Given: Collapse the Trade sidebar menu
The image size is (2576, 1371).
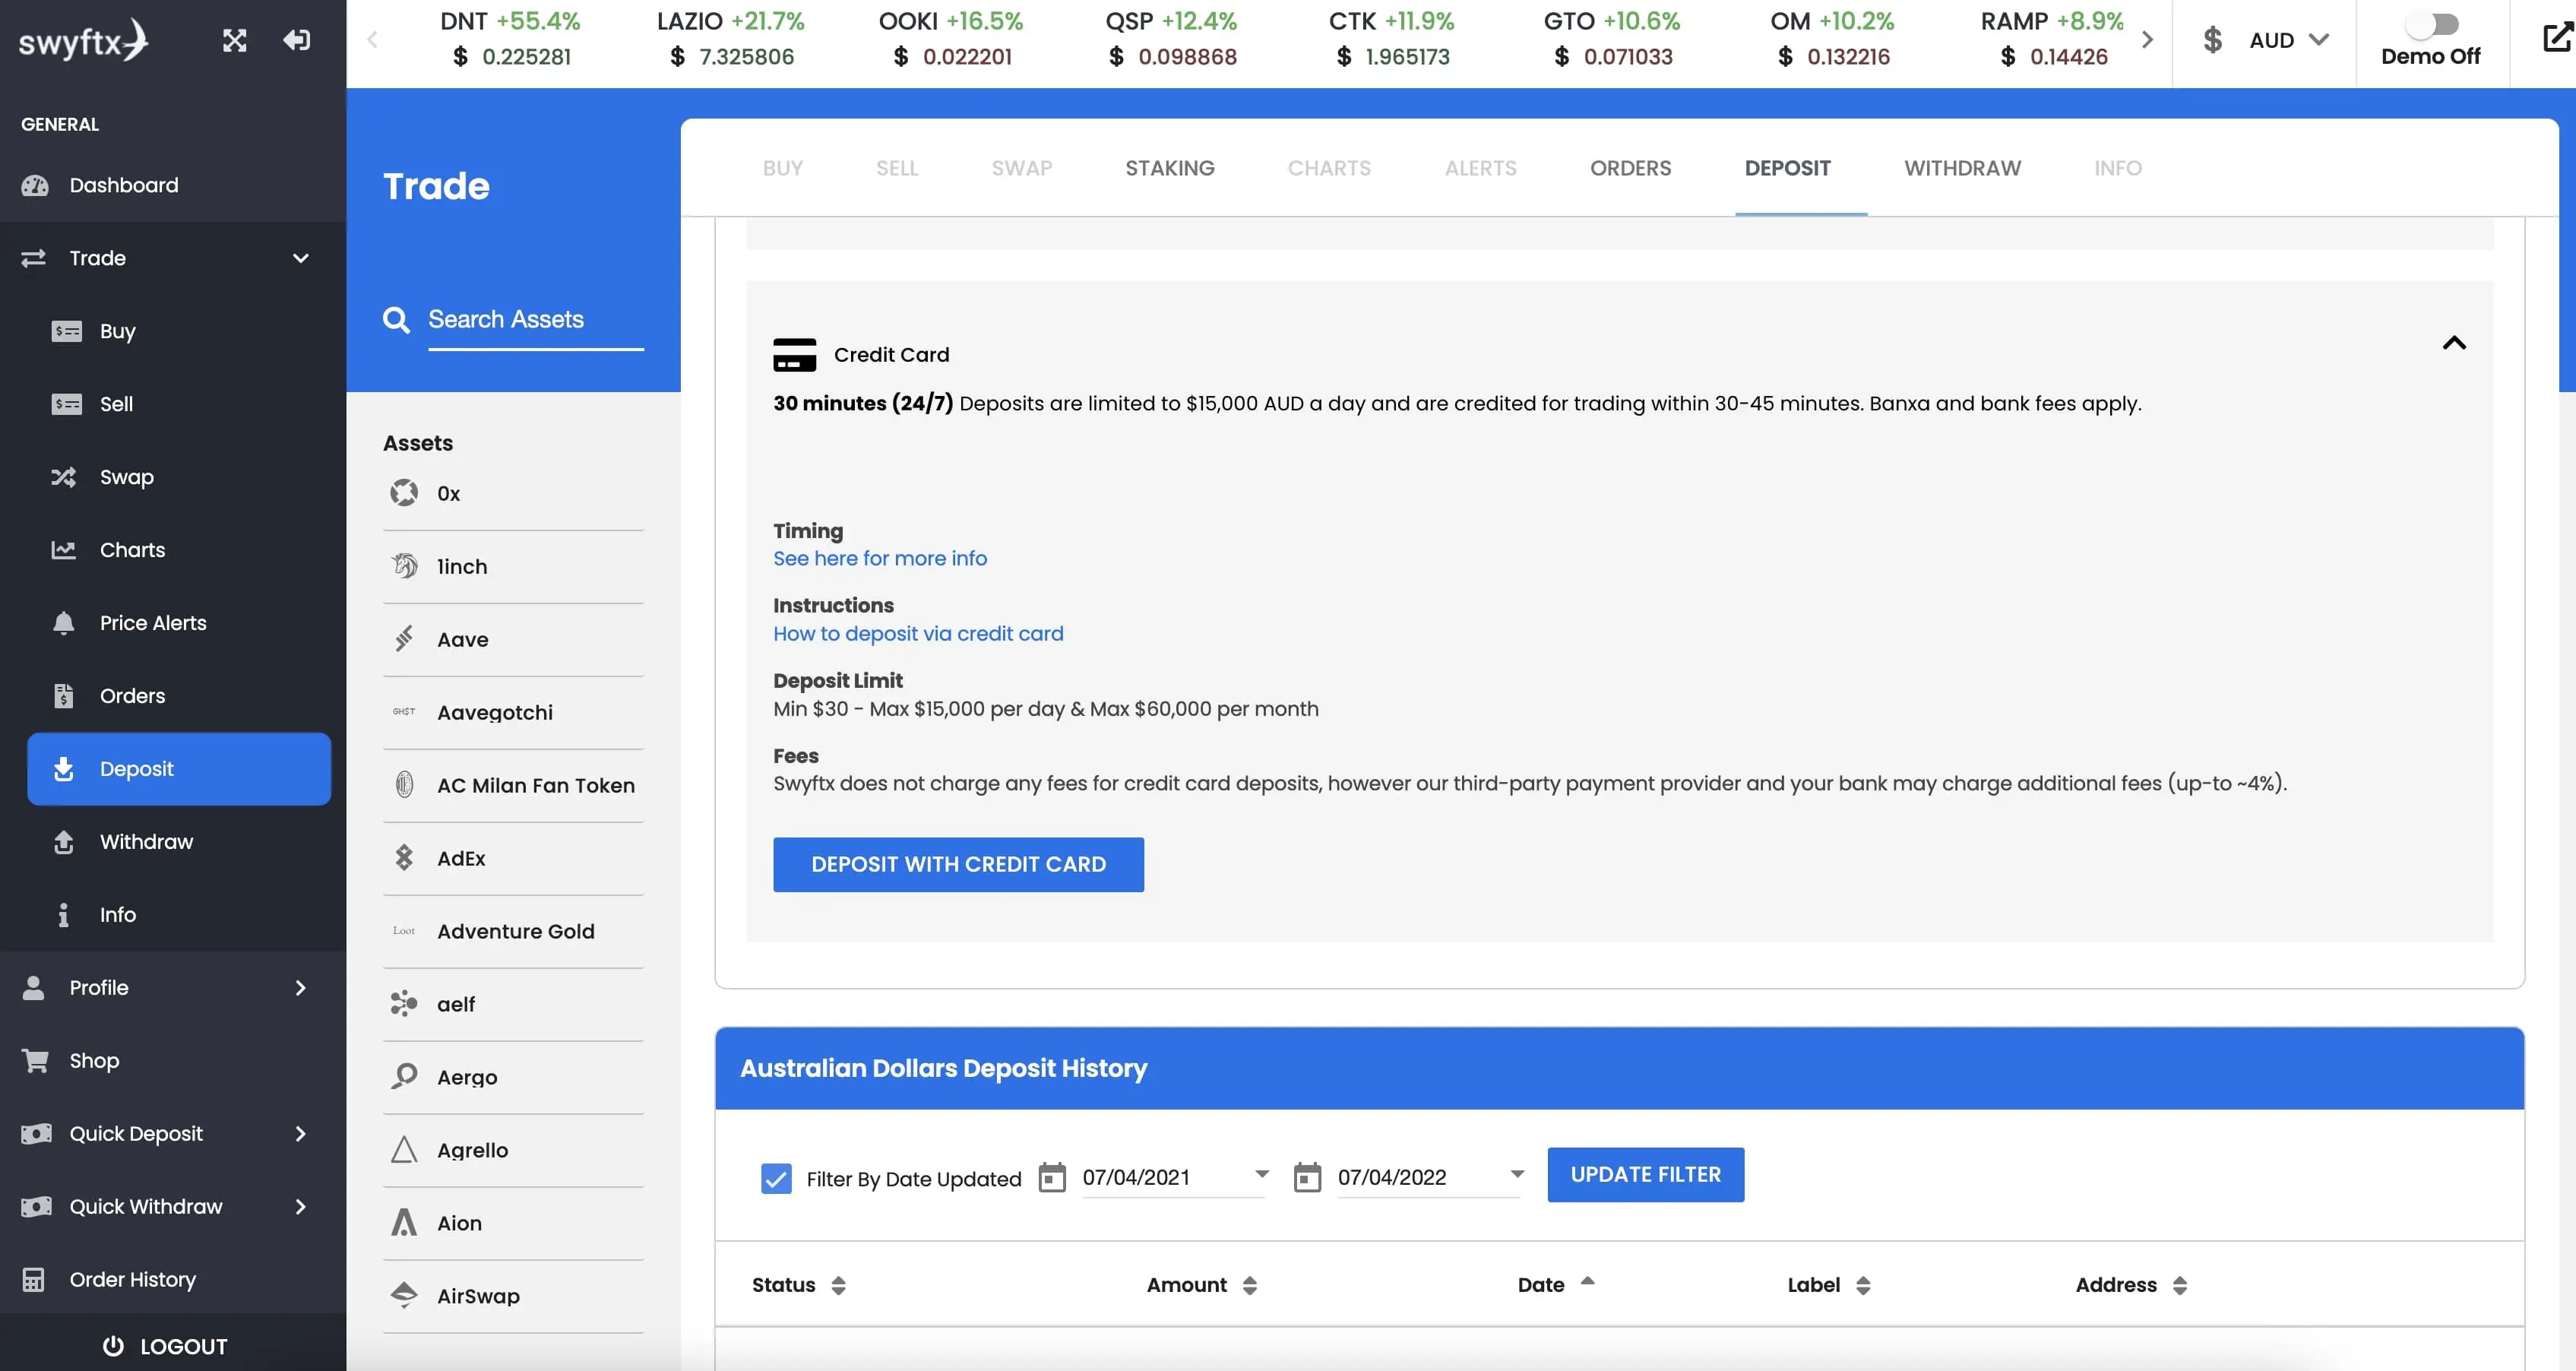Looking at the screenshot, I should point(300,258).
